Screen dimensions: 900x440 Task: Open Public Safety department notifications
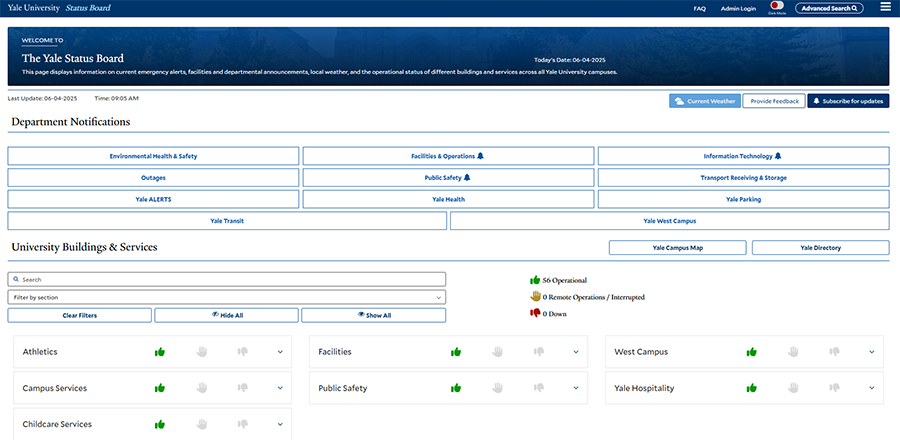tap(448, 178)
